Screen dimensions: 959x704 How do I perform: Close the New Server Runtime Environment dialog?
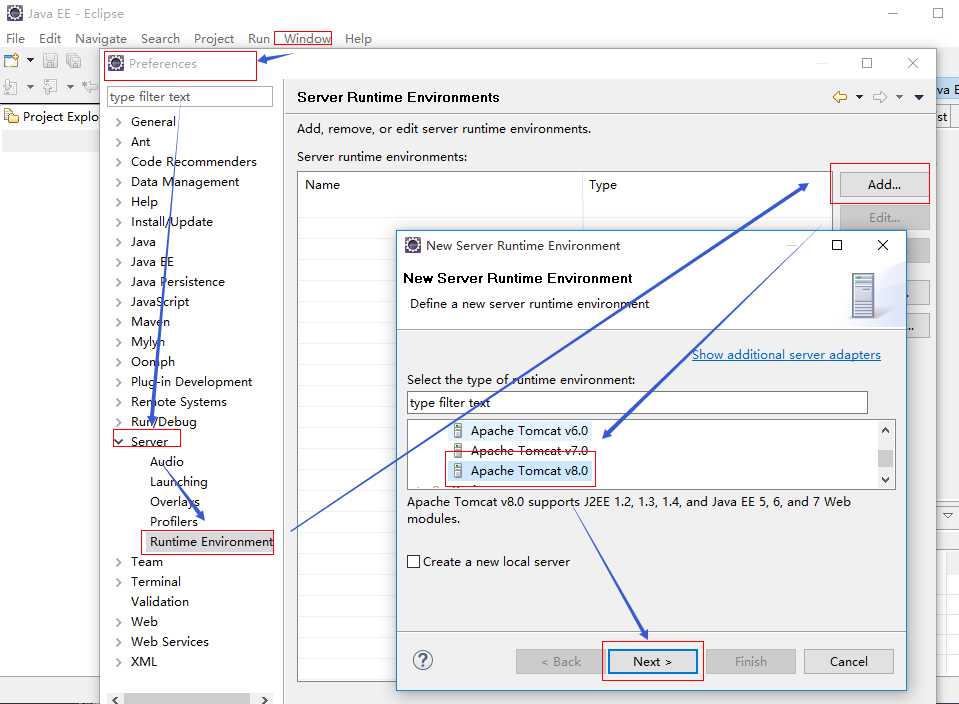(883, 245)
